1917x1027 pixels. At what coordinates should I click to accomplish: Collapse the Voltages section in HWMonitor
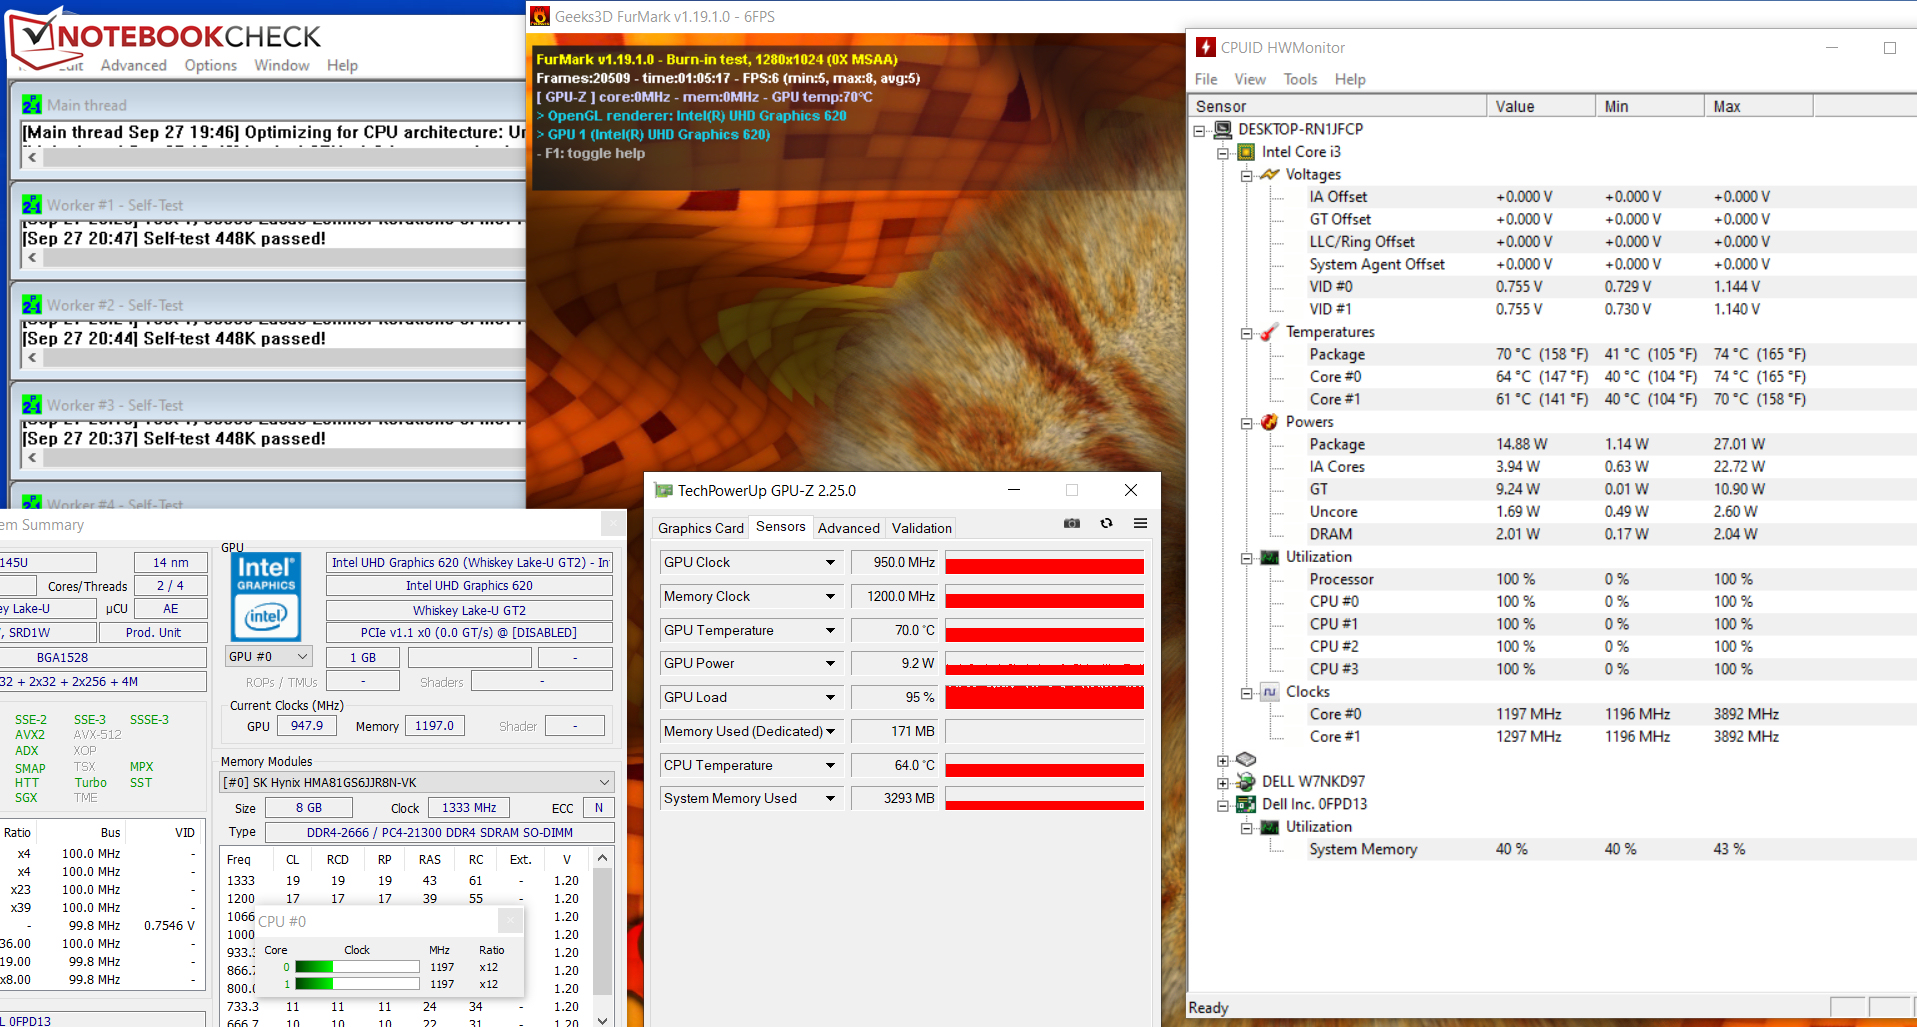(1247, 176)
